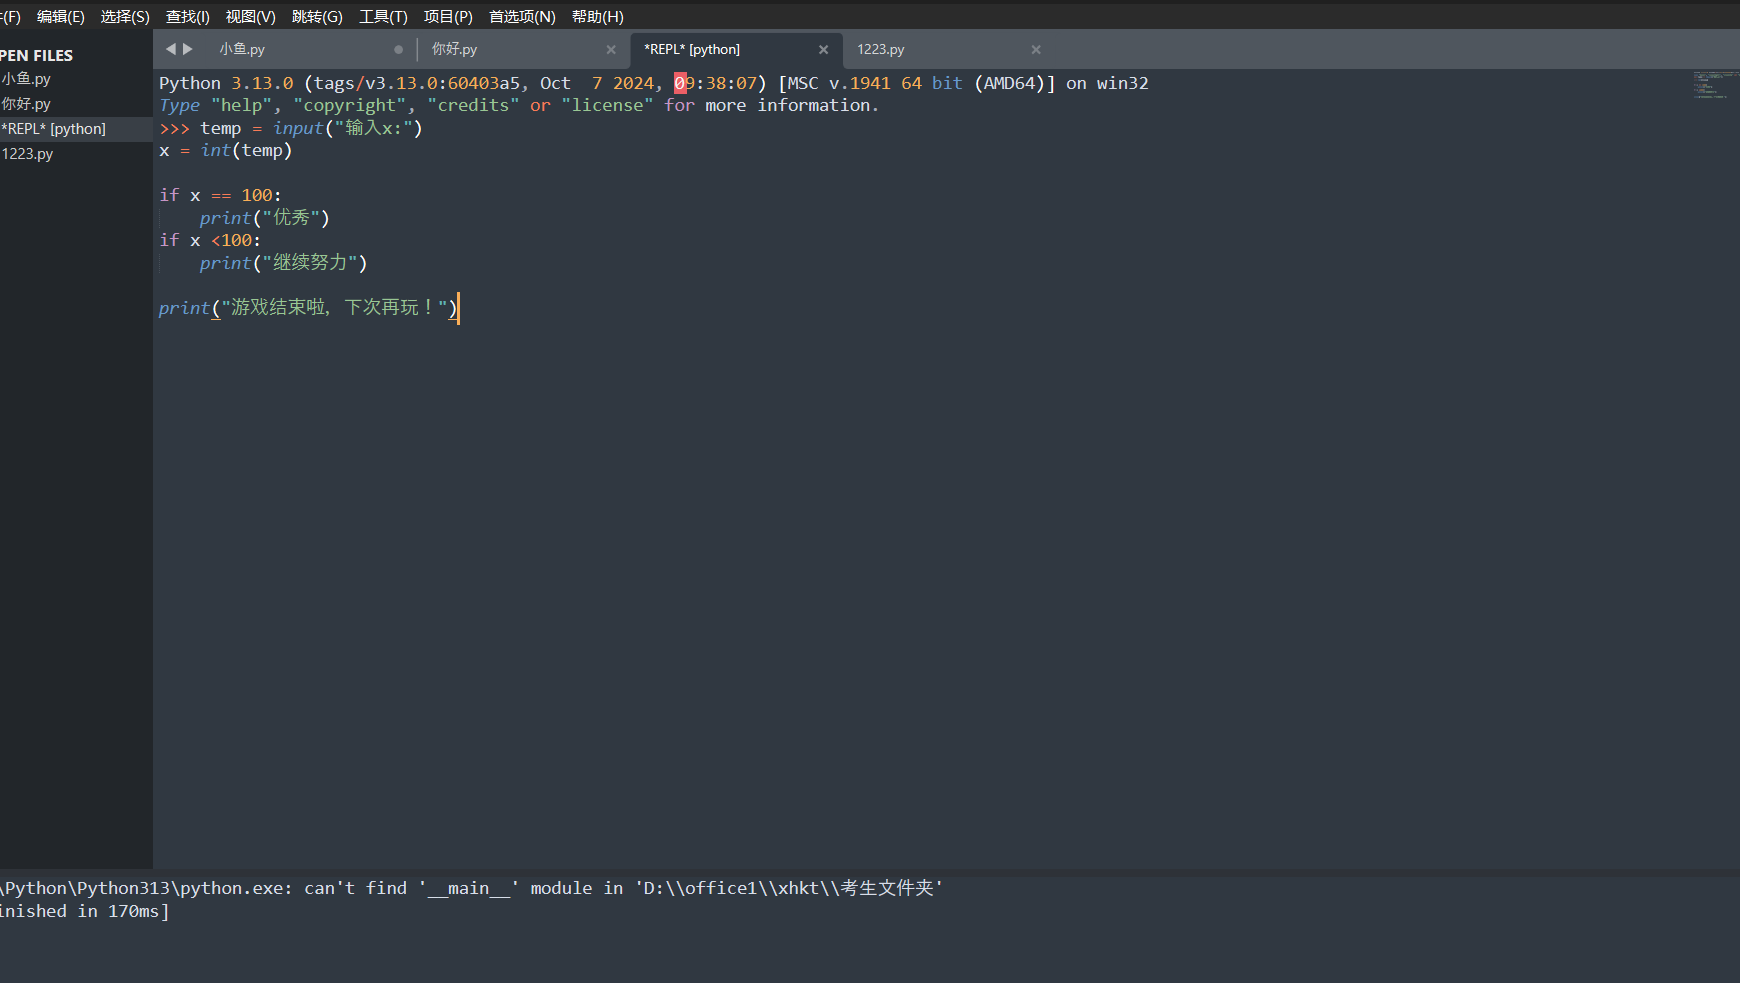Screen dimensions: 1740x983
Task: Click the 'if x == 100:' line
Action: tap(220, 196)
